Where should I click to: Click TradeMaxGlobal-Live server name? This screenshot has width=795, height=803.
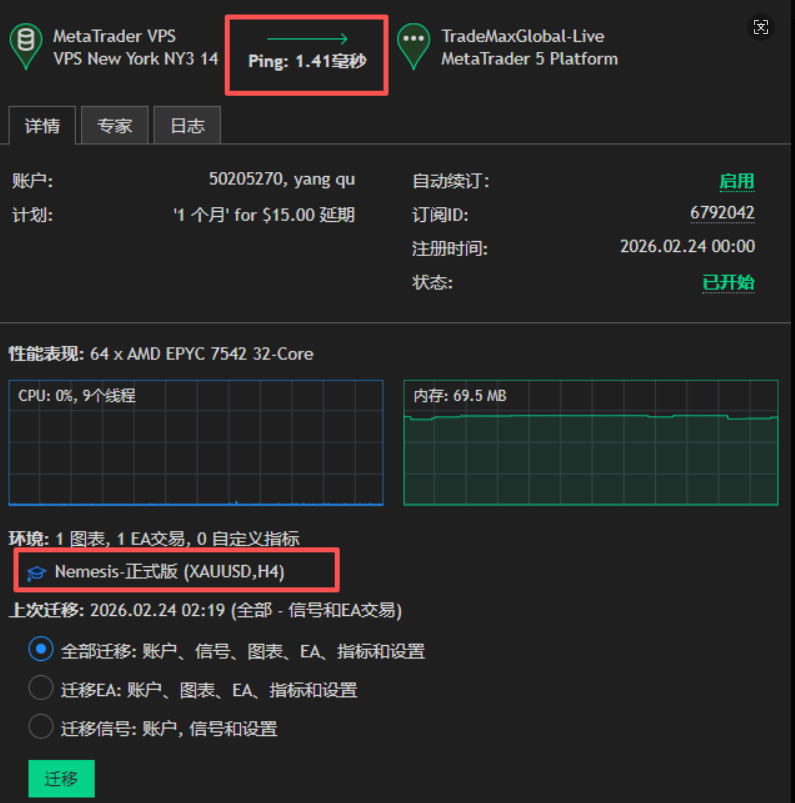tap(523, 36)
